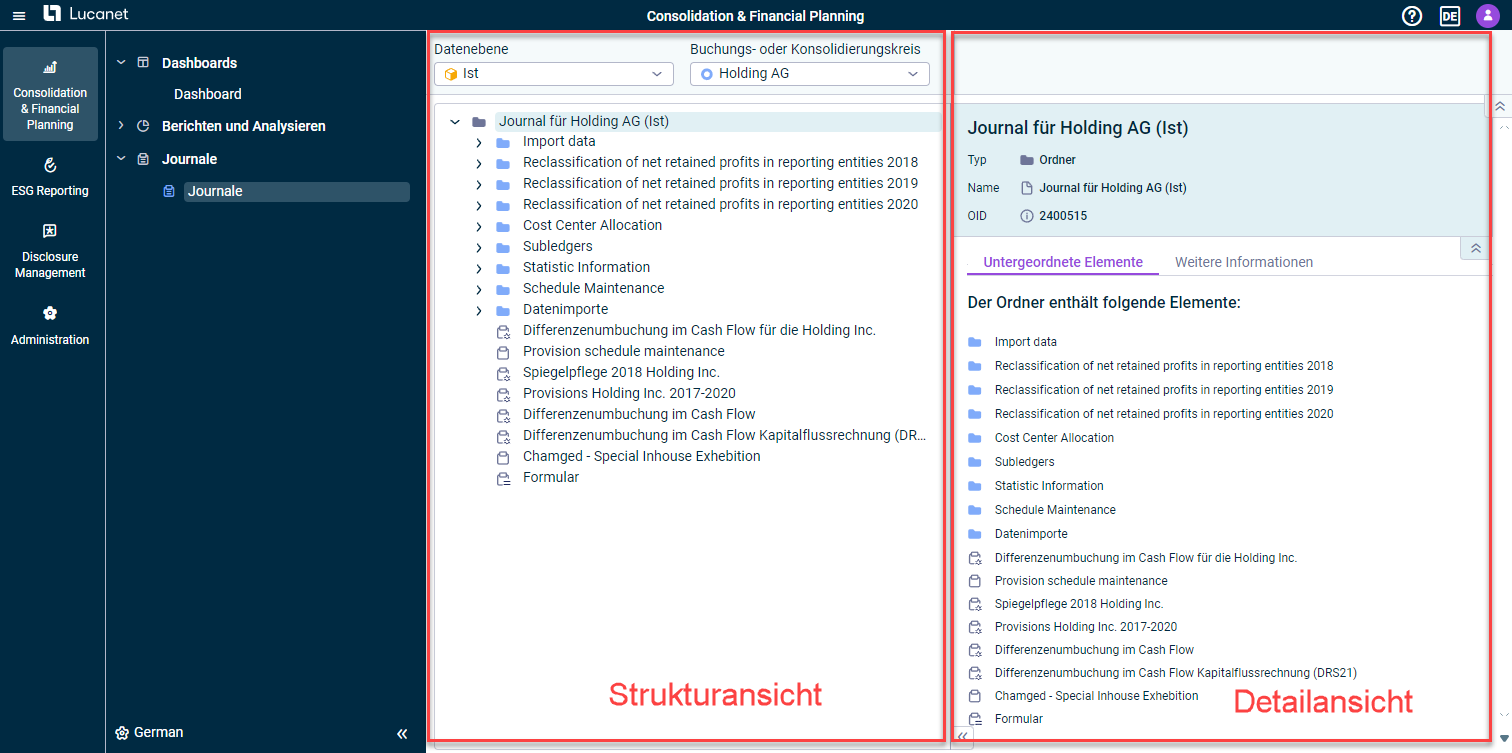Select Journal für Holding AG (Ist) tree root
This screenshot has width=1512, height=753.
(x=584, y=121)
